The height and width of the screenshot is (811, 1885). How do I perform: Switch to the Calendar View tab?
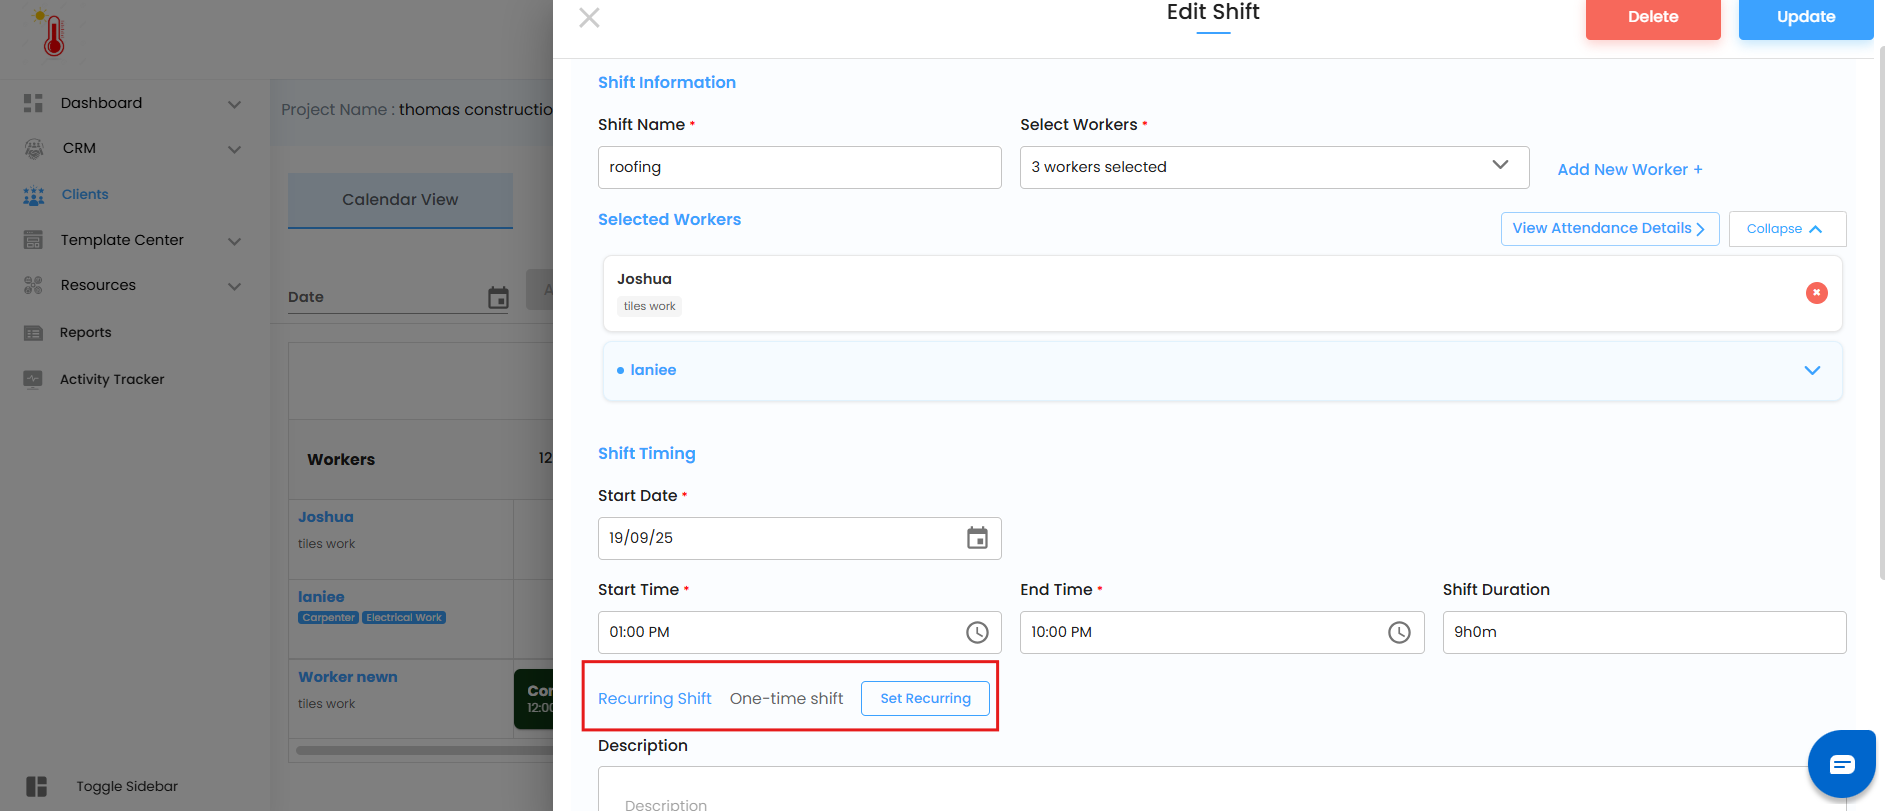coord(400,200)
